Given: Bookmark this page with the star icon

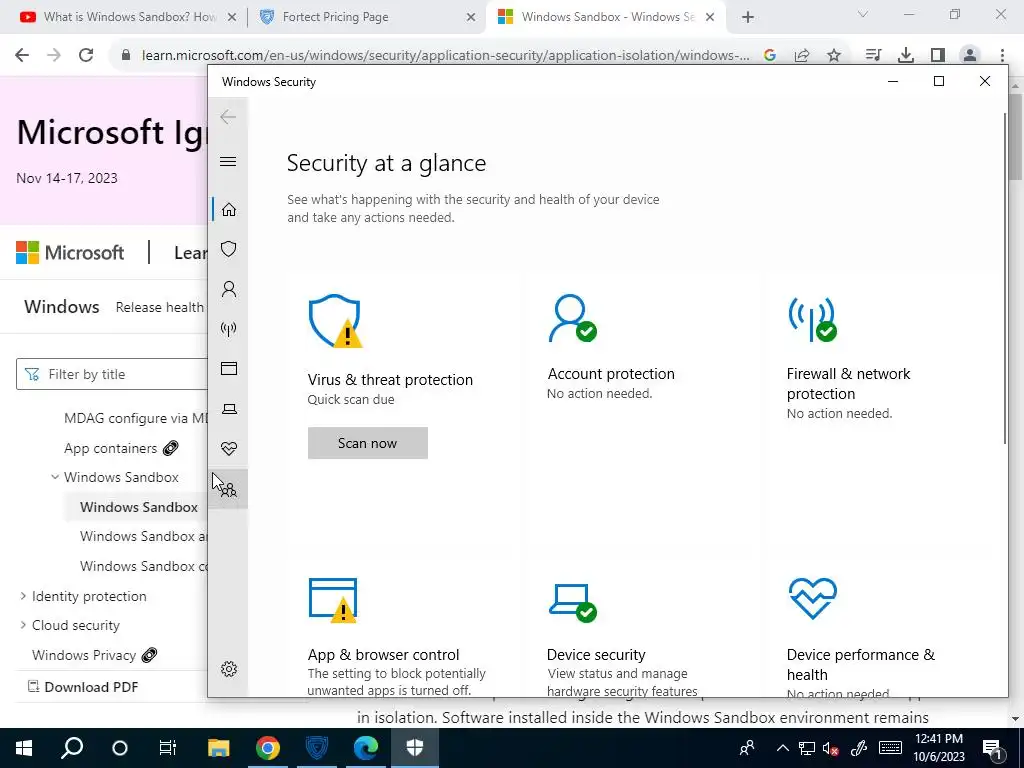Looking at the screenshot, I should click(834, 56).
